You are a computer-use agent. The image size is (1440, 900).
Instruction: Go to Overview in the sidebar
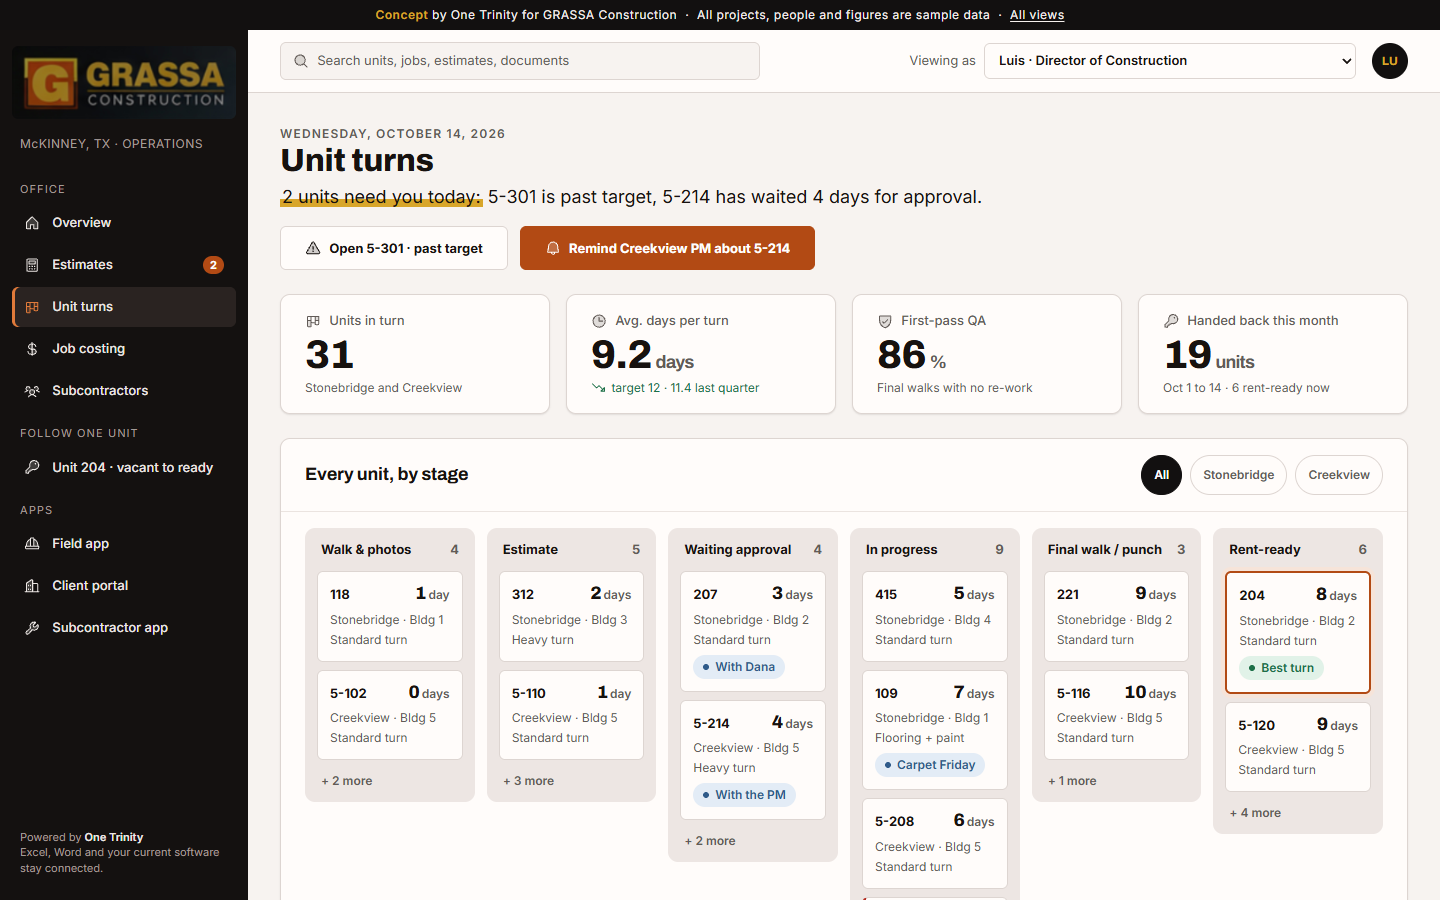pyautogui.click(x=124, y=223)
